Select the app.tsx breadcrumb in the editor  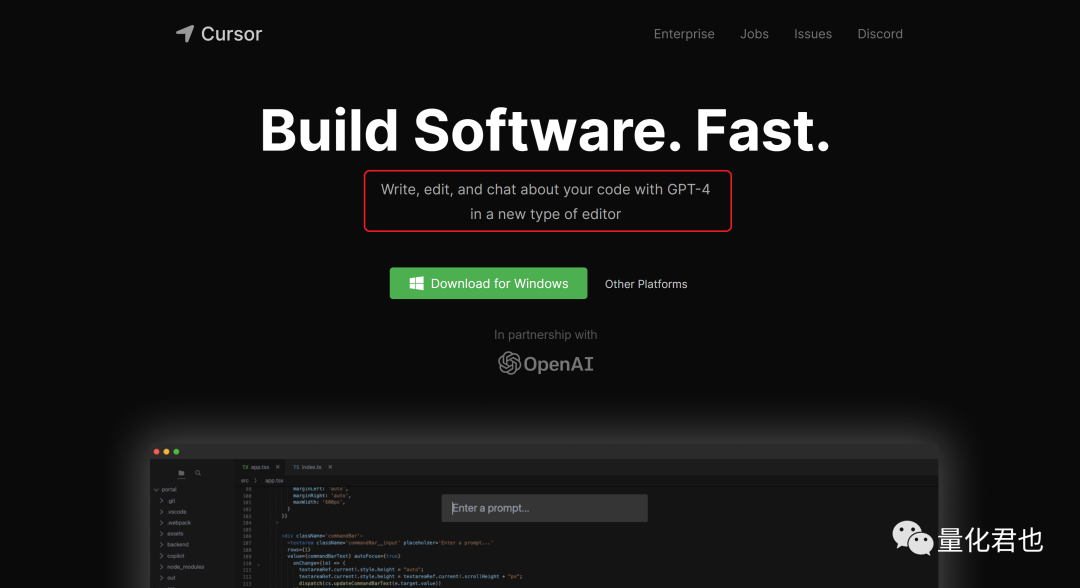tap(274, 481)
